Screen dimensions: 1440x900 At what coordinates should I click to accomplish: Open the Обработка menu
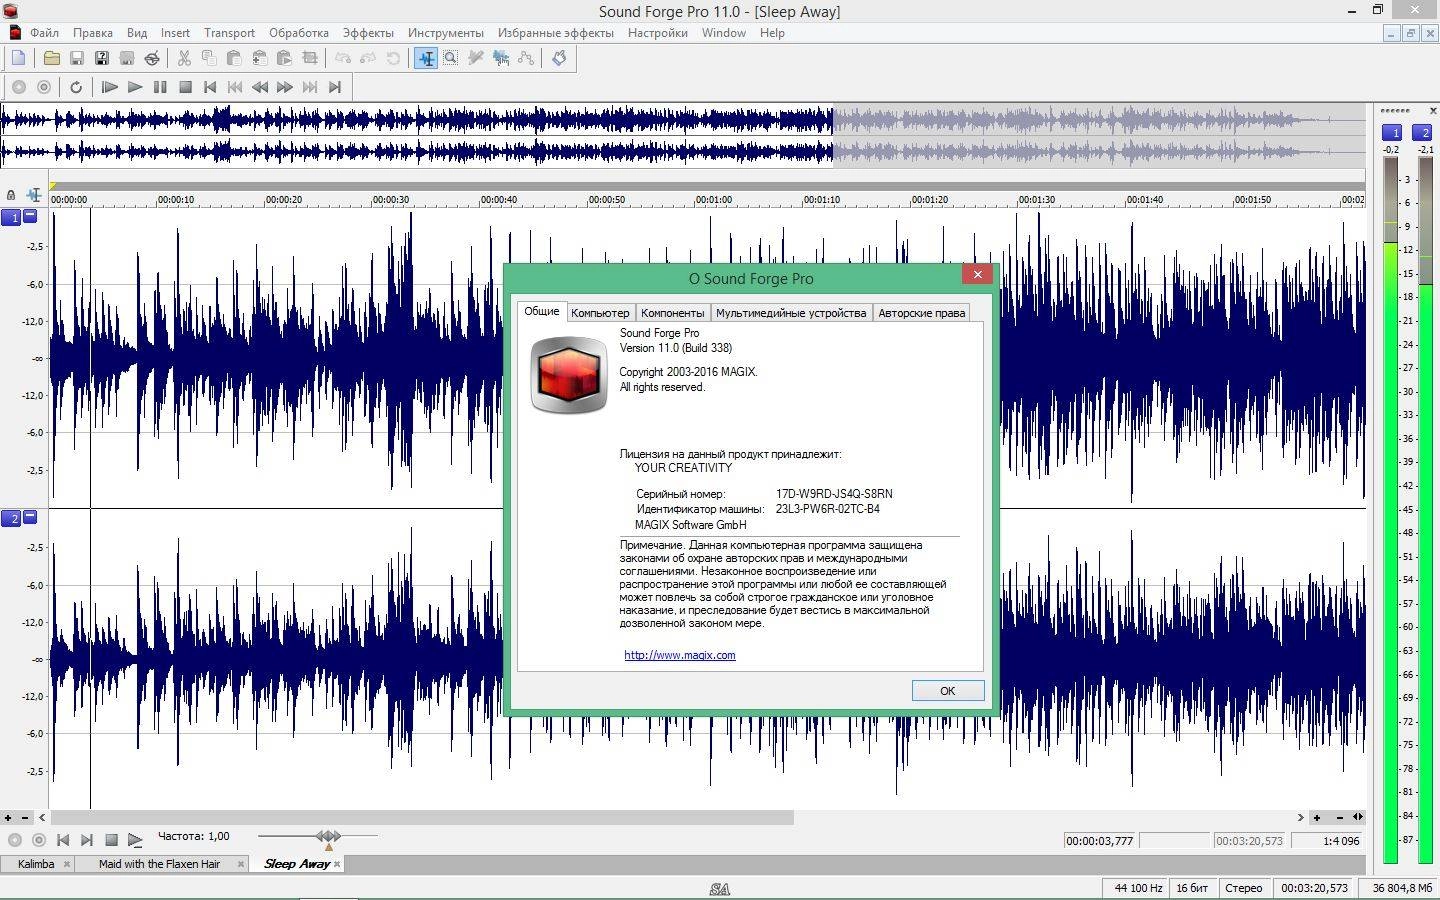[299, 33]
